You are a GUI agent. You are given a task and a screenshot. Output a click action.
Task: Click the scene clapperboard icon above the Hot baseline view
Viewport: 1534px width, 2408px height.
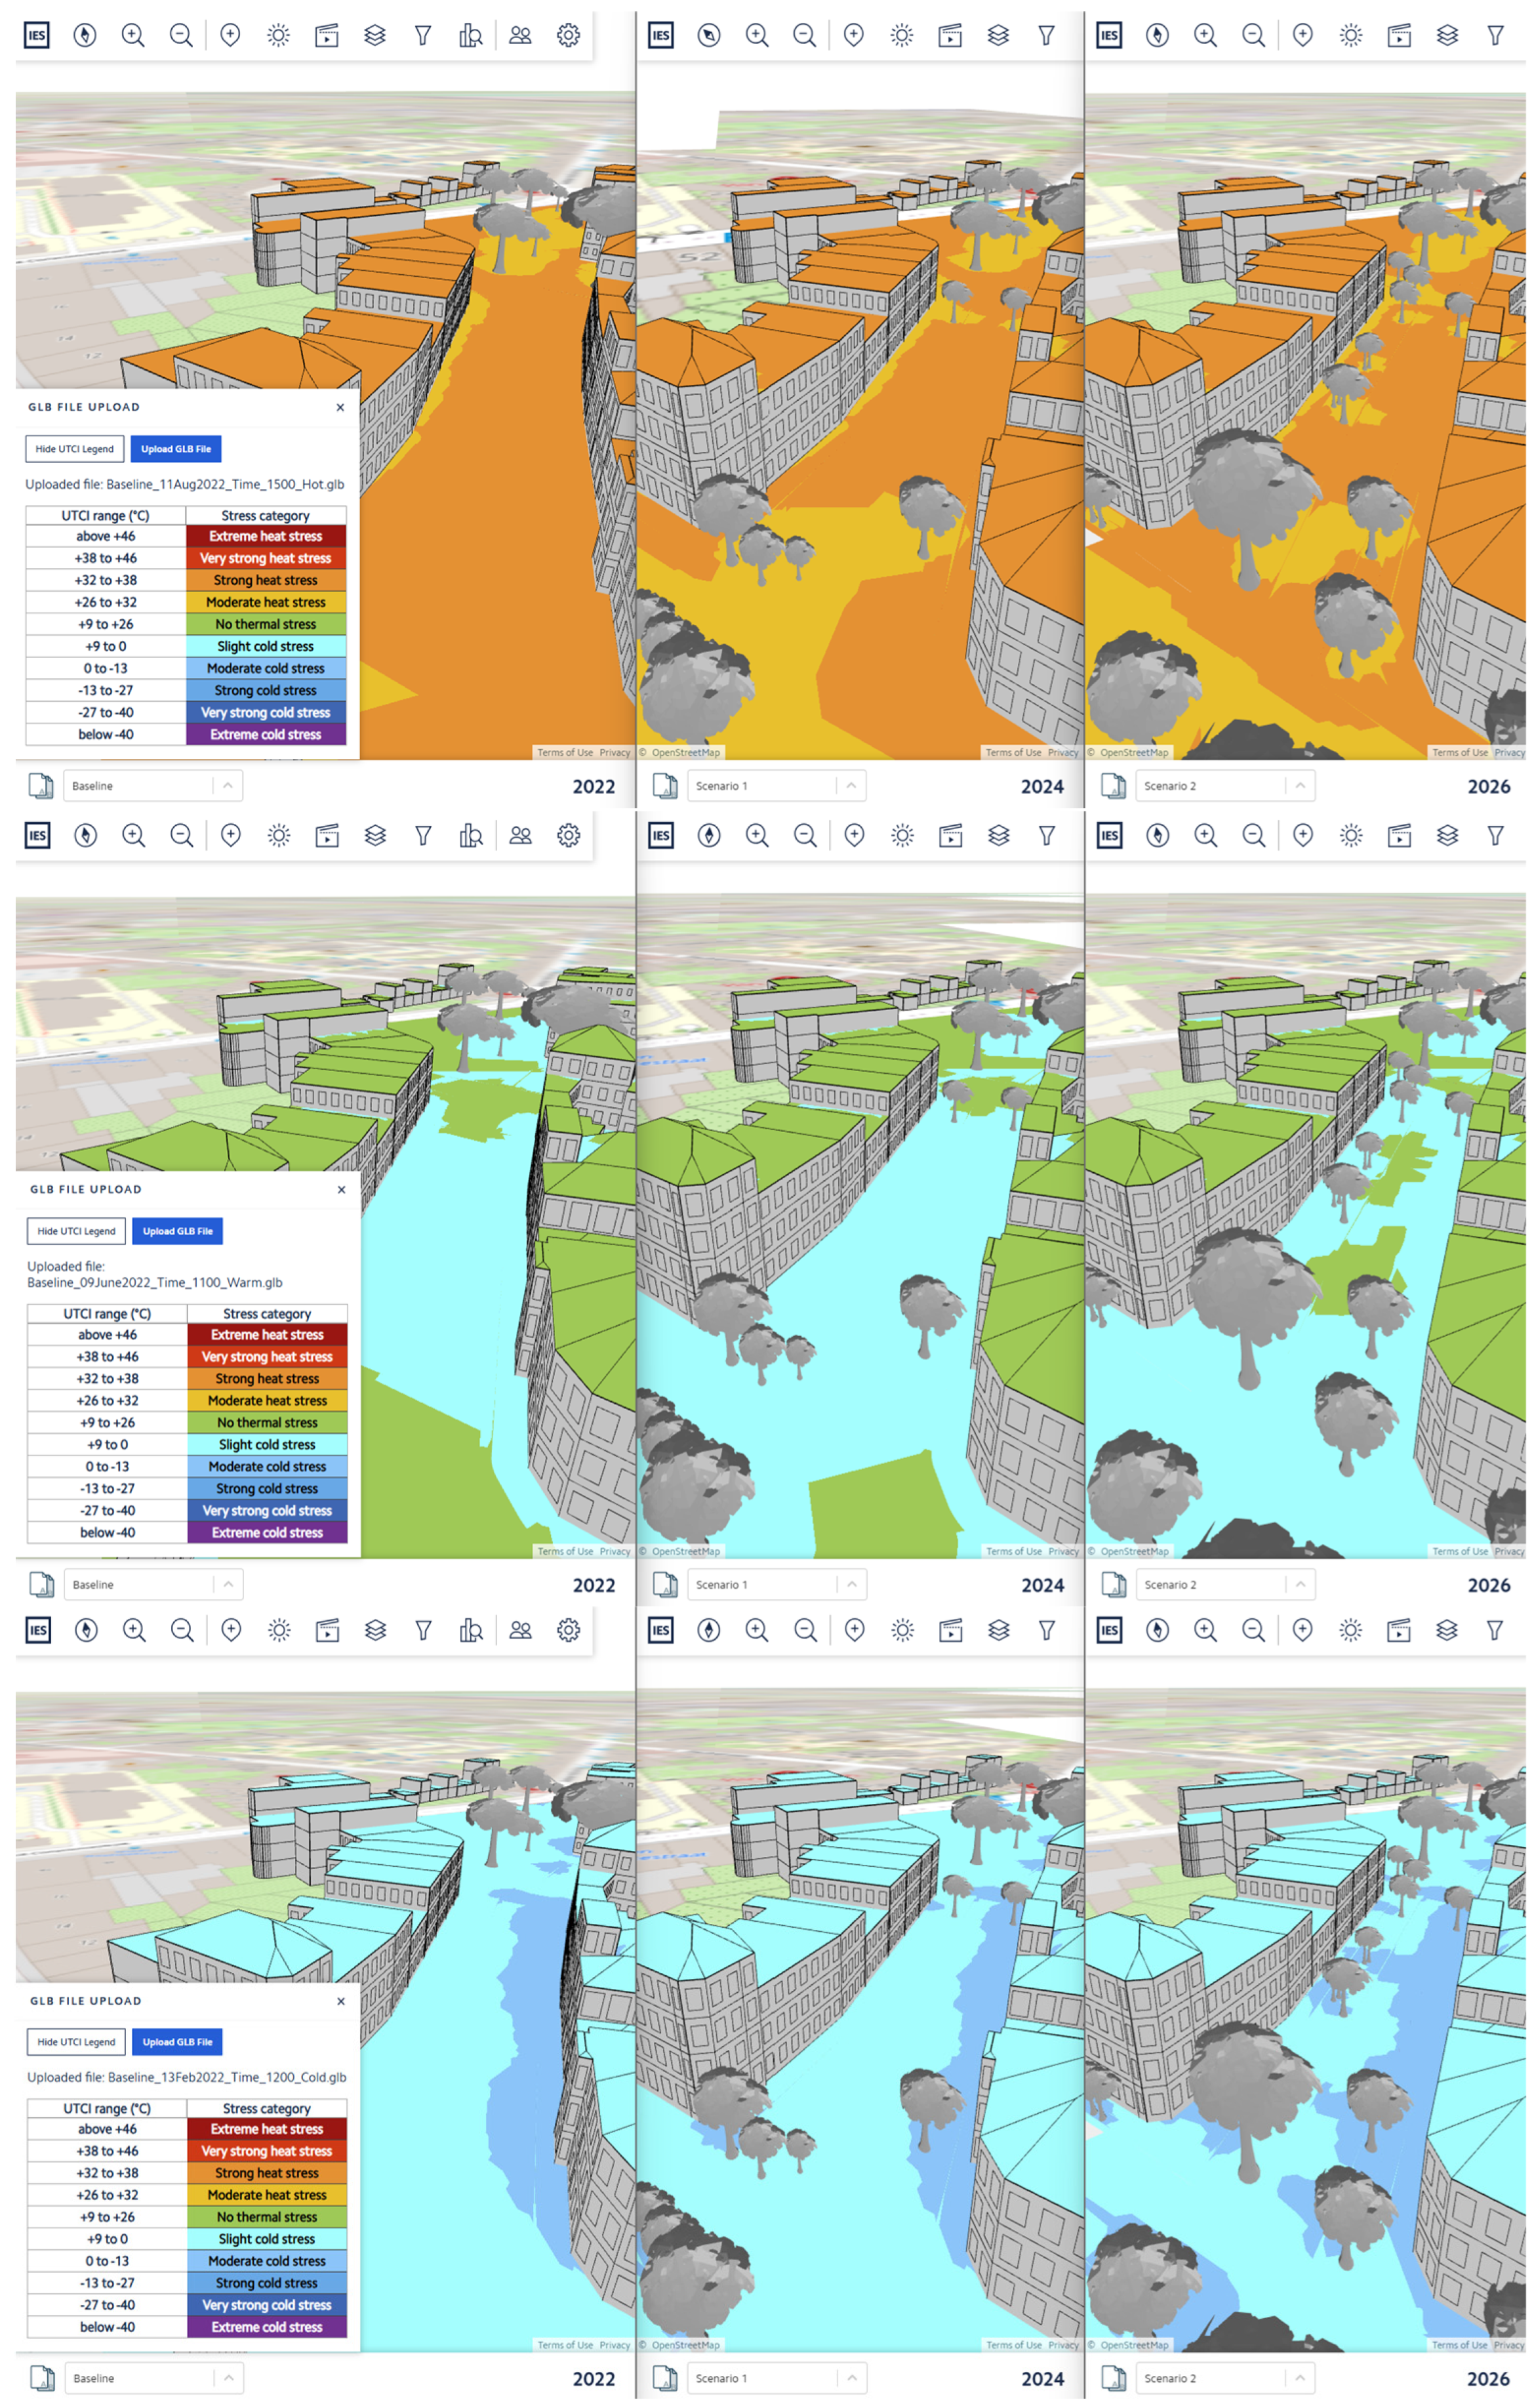(326, 36)
